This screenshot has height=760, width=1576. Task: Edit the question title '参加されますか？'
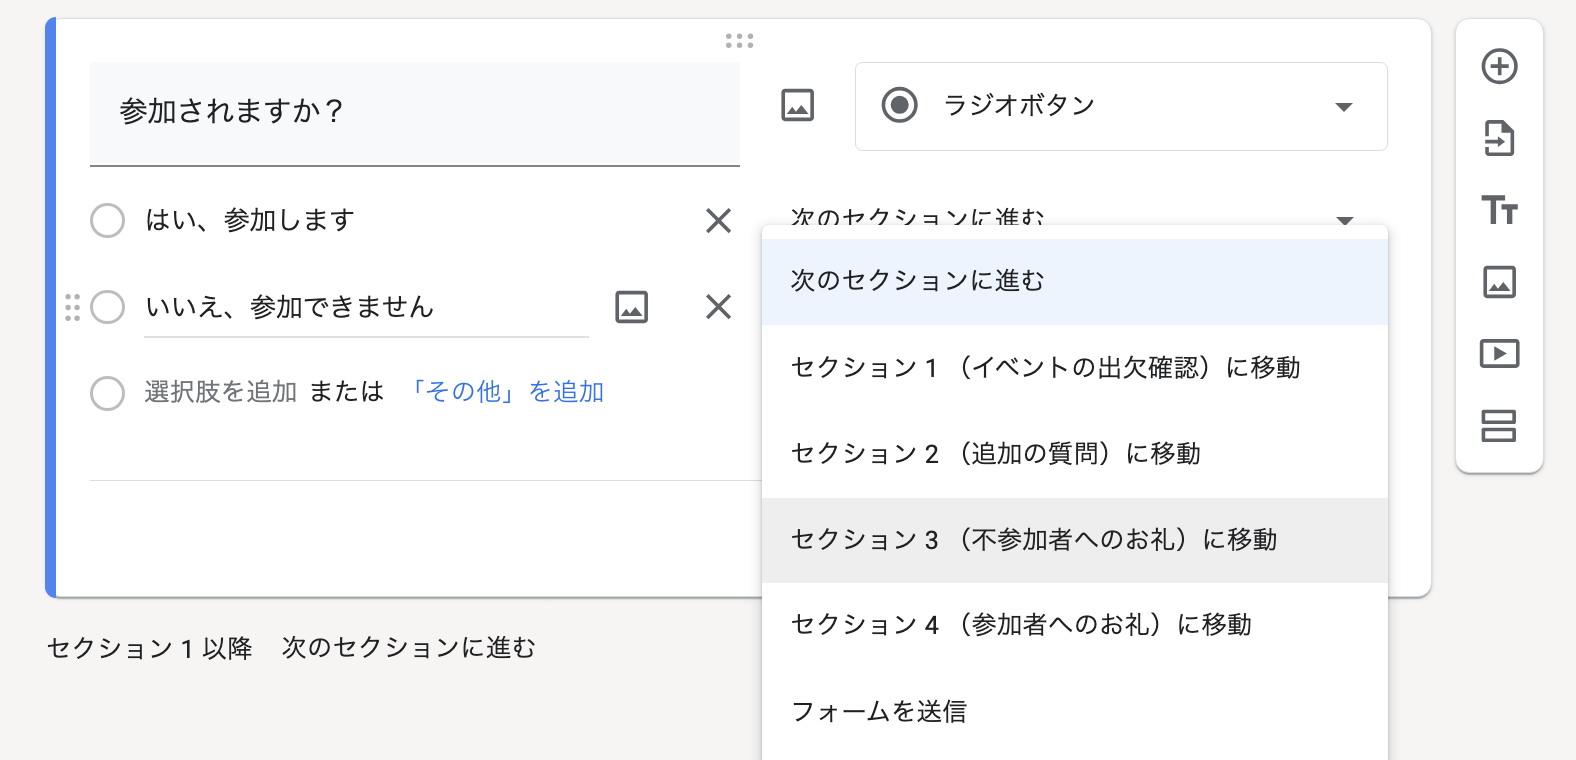tap(414, 111)
